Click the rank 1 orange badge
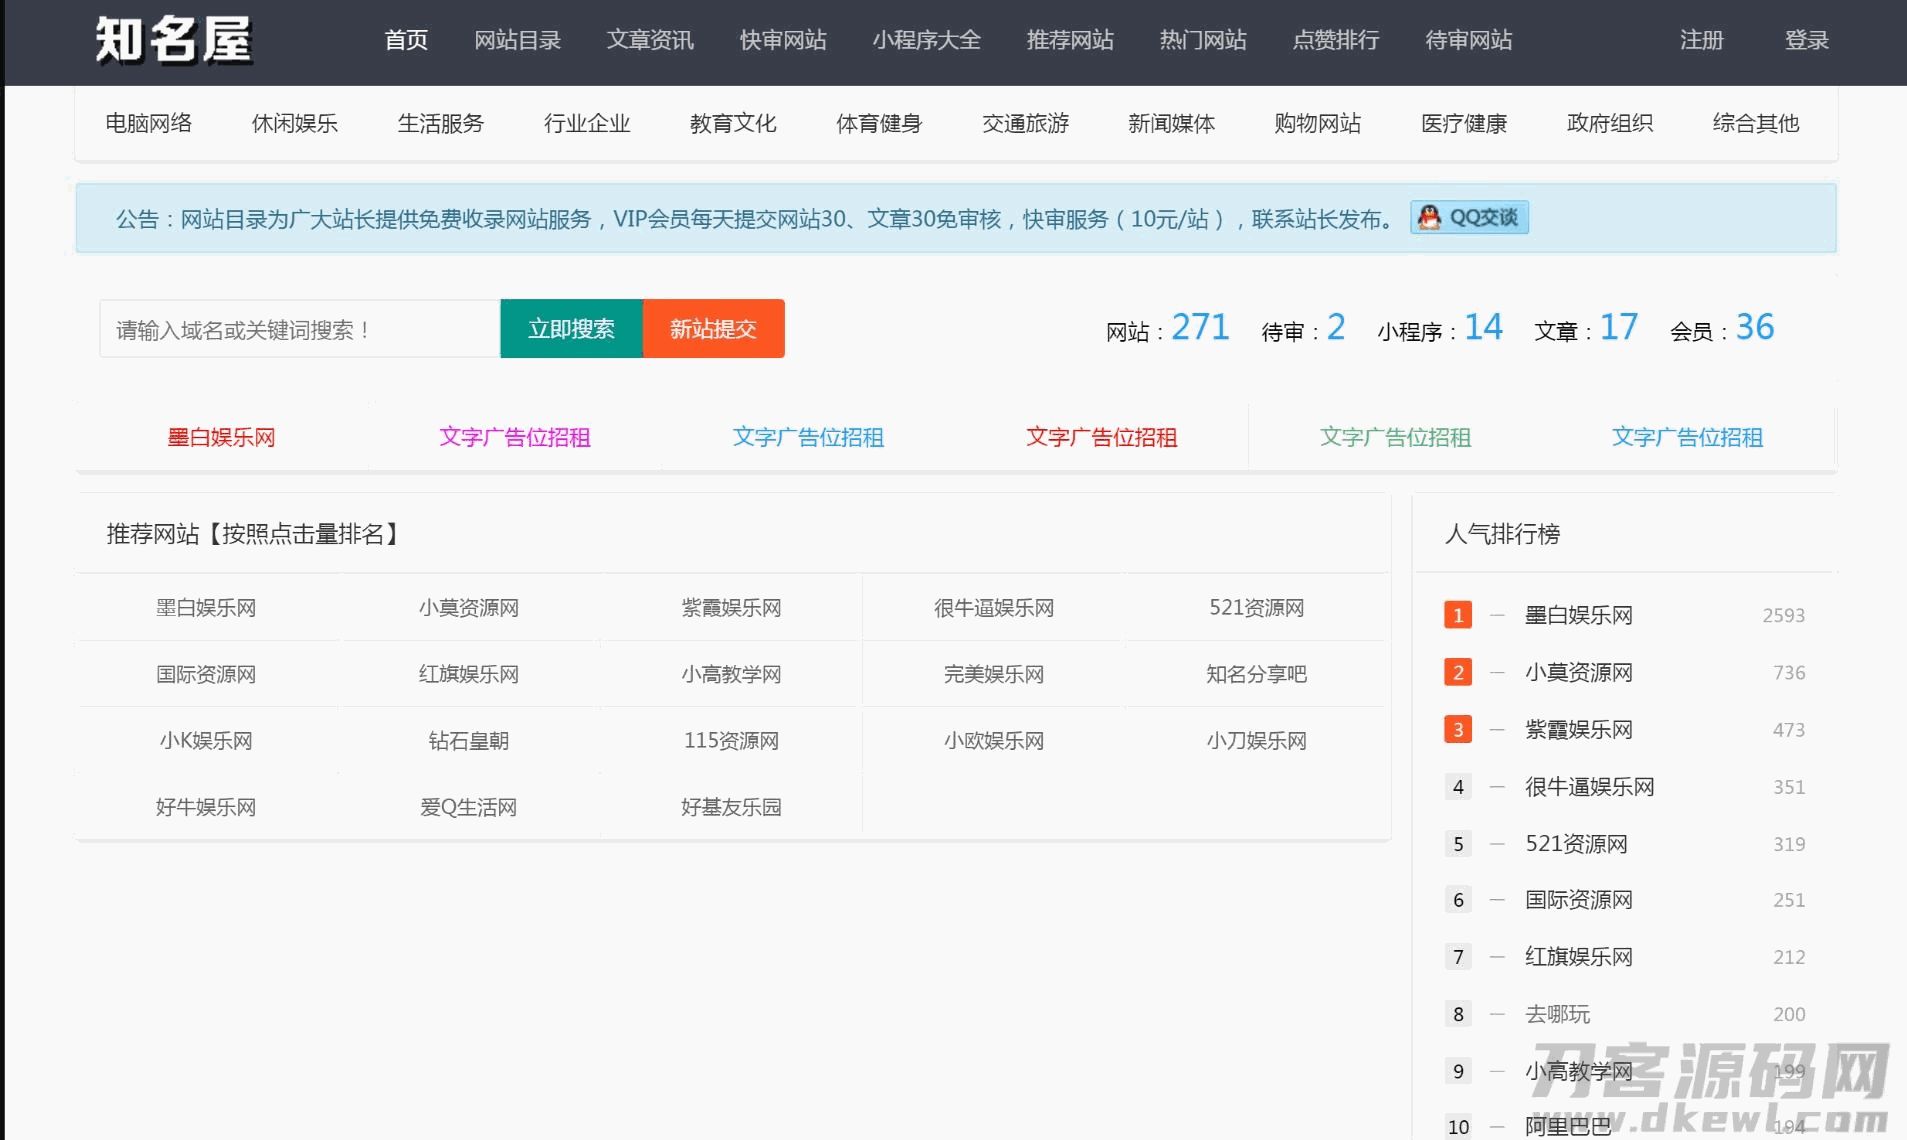The image size is (1907, 1140). pyautogui.click(x=1457, y=615)
